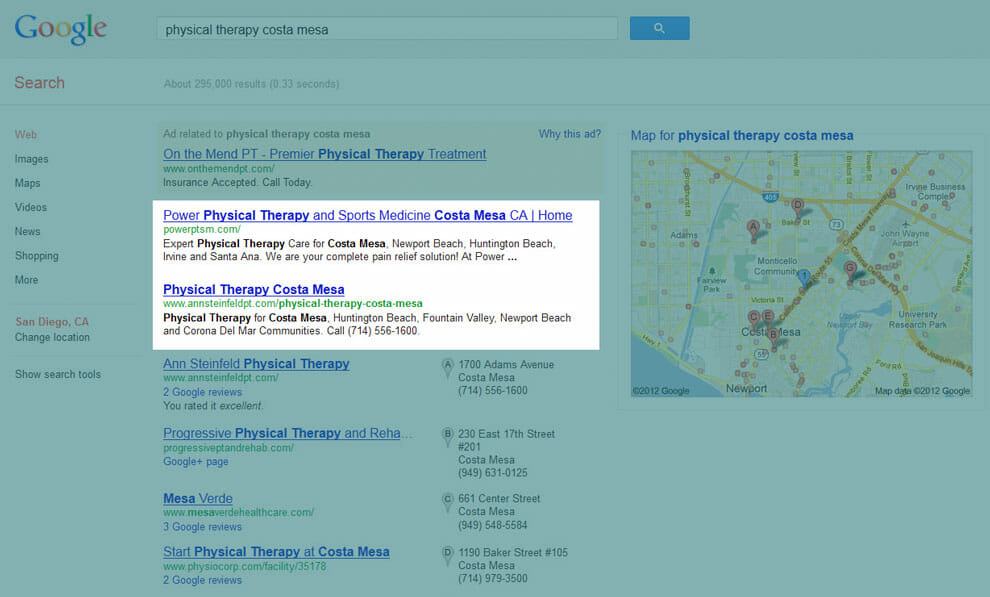Click the www.onthemendpt.com URL
This screenshot has width=990, height=597.
(218, 168)
